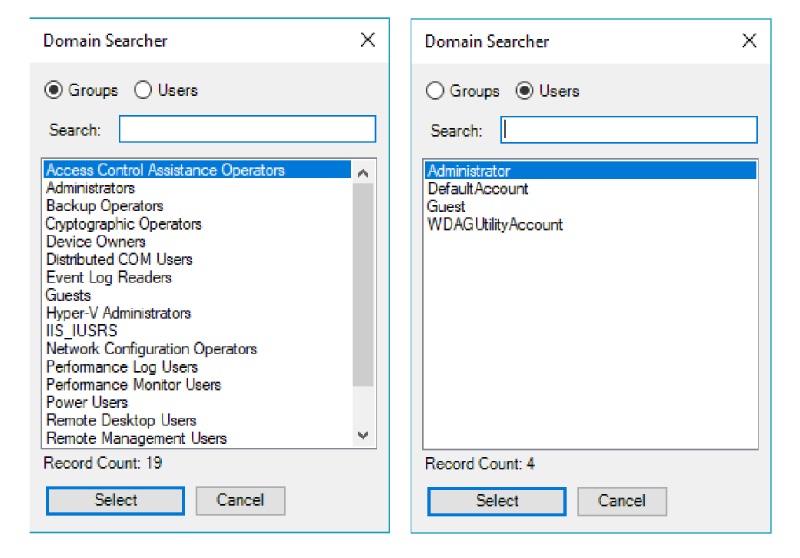Focus the left dialog Search field
This screenshot has width=800, height=558.
(x=247, y=129)
